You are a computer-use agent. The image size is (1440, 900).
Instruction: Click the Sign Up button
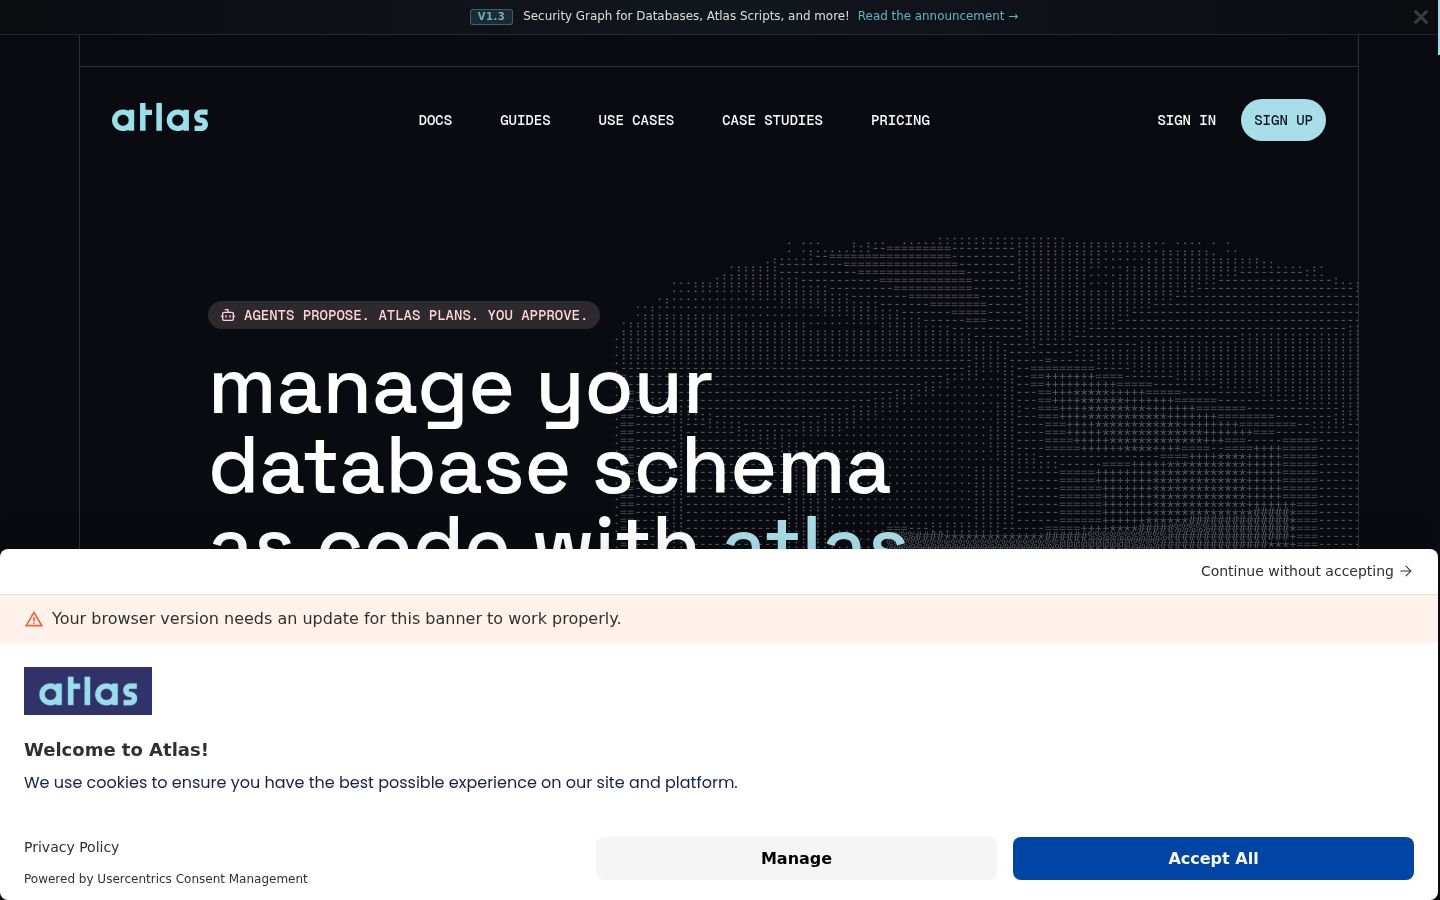1283,120
